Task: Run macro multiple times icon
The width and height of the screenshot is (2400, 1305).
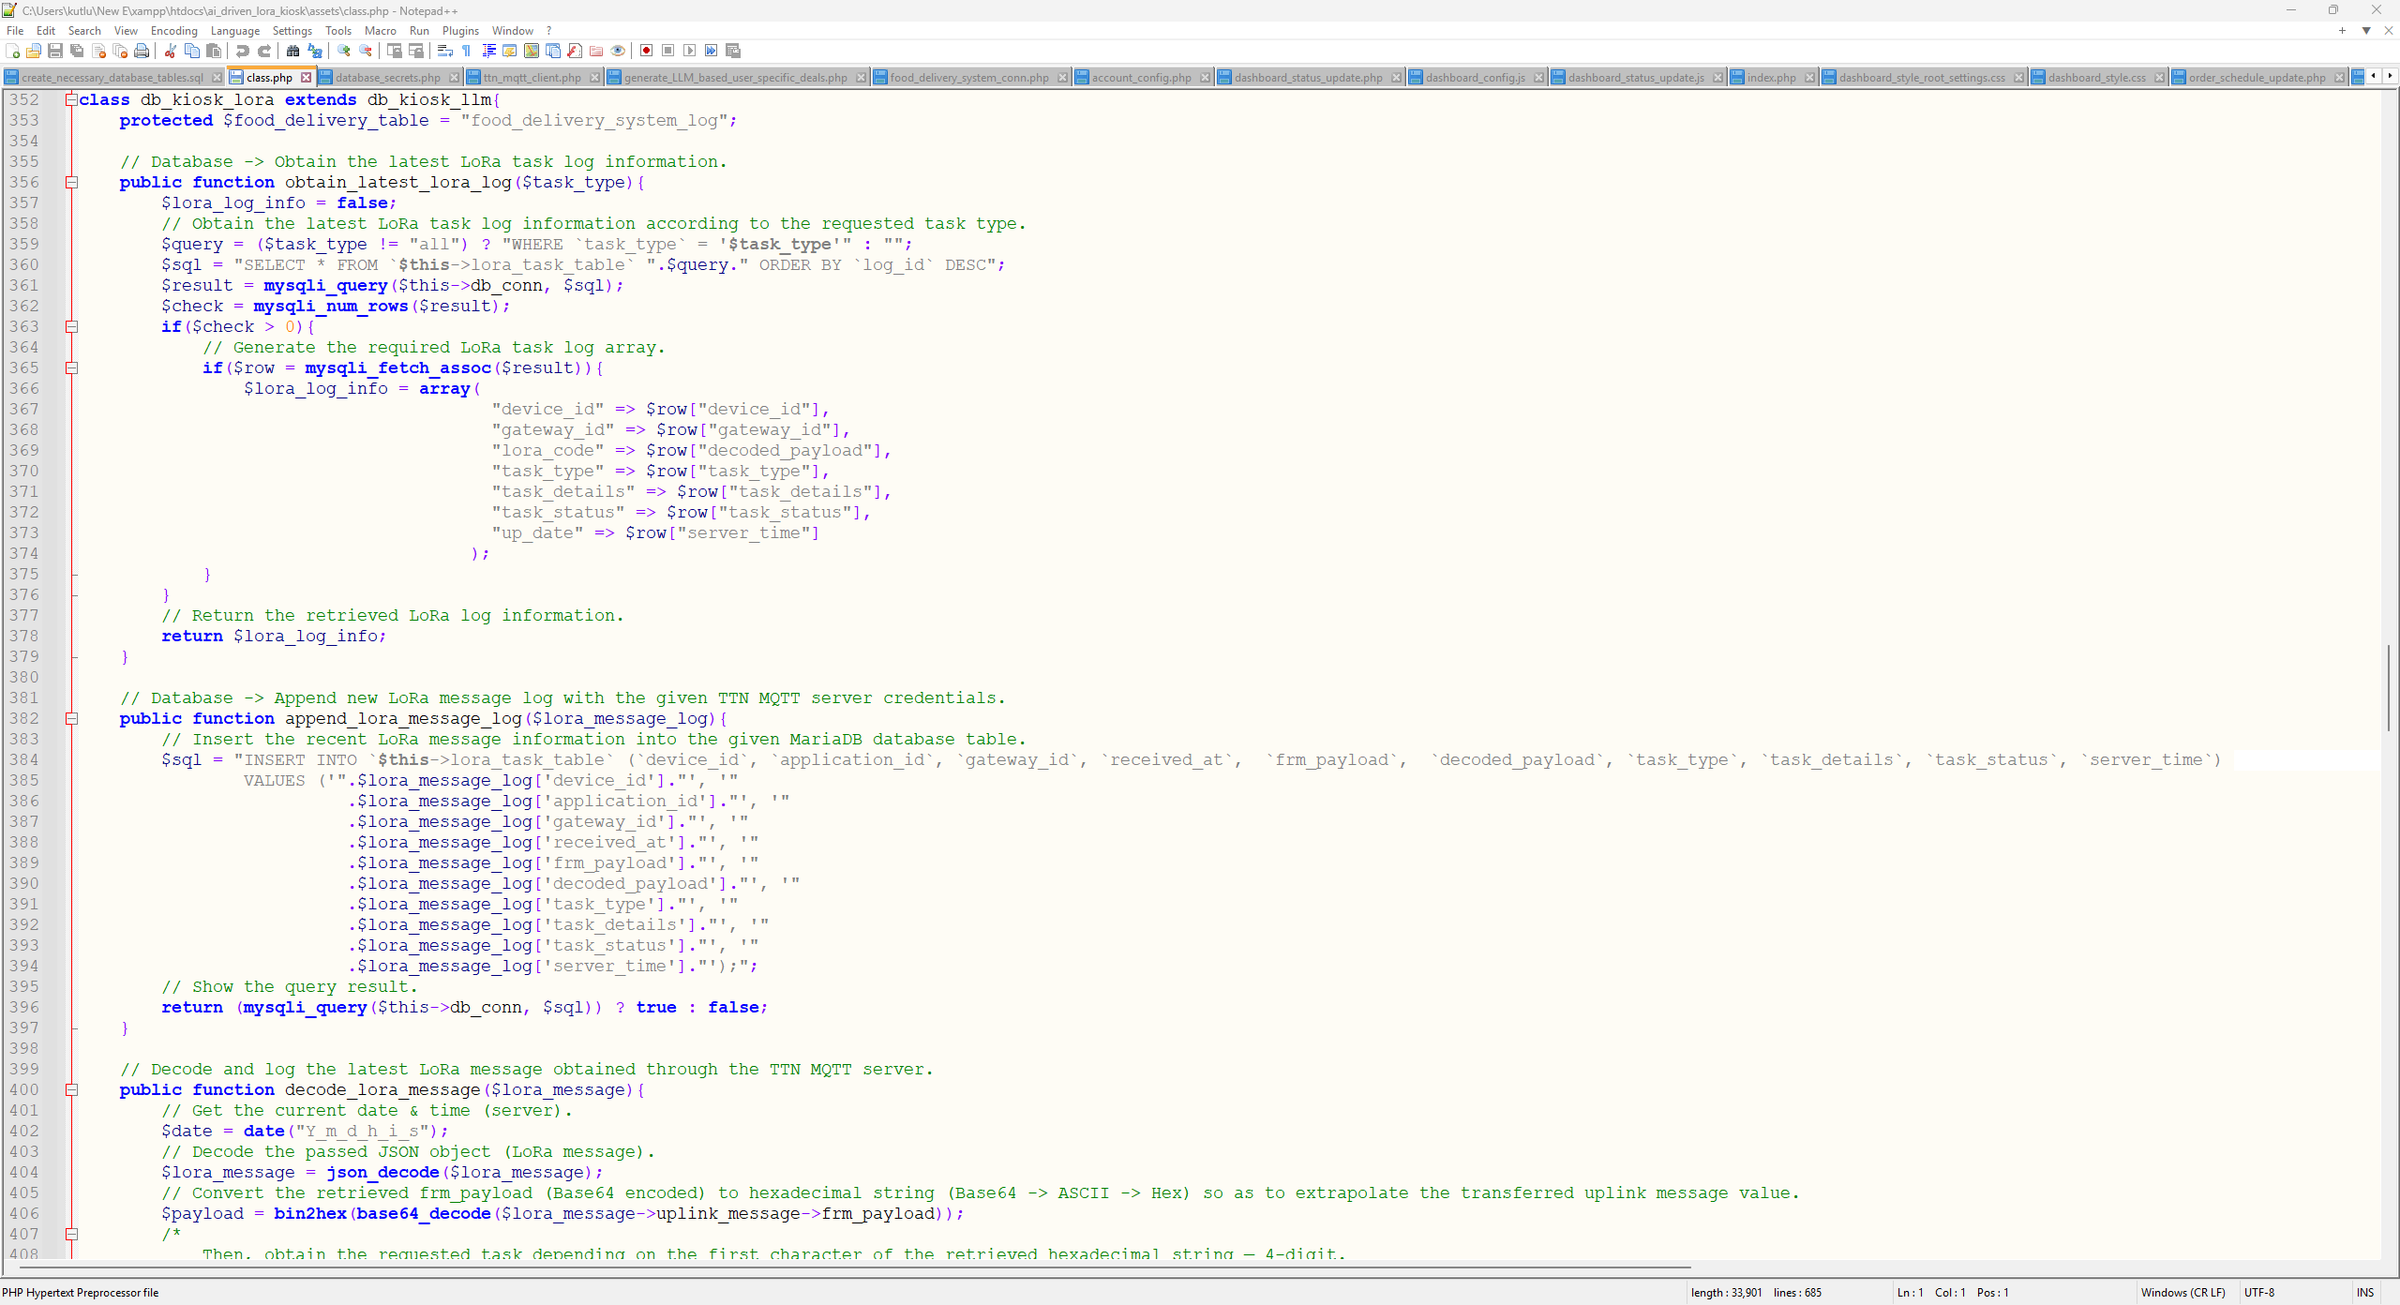Action: pyautogui.click(x=711, y=51)
